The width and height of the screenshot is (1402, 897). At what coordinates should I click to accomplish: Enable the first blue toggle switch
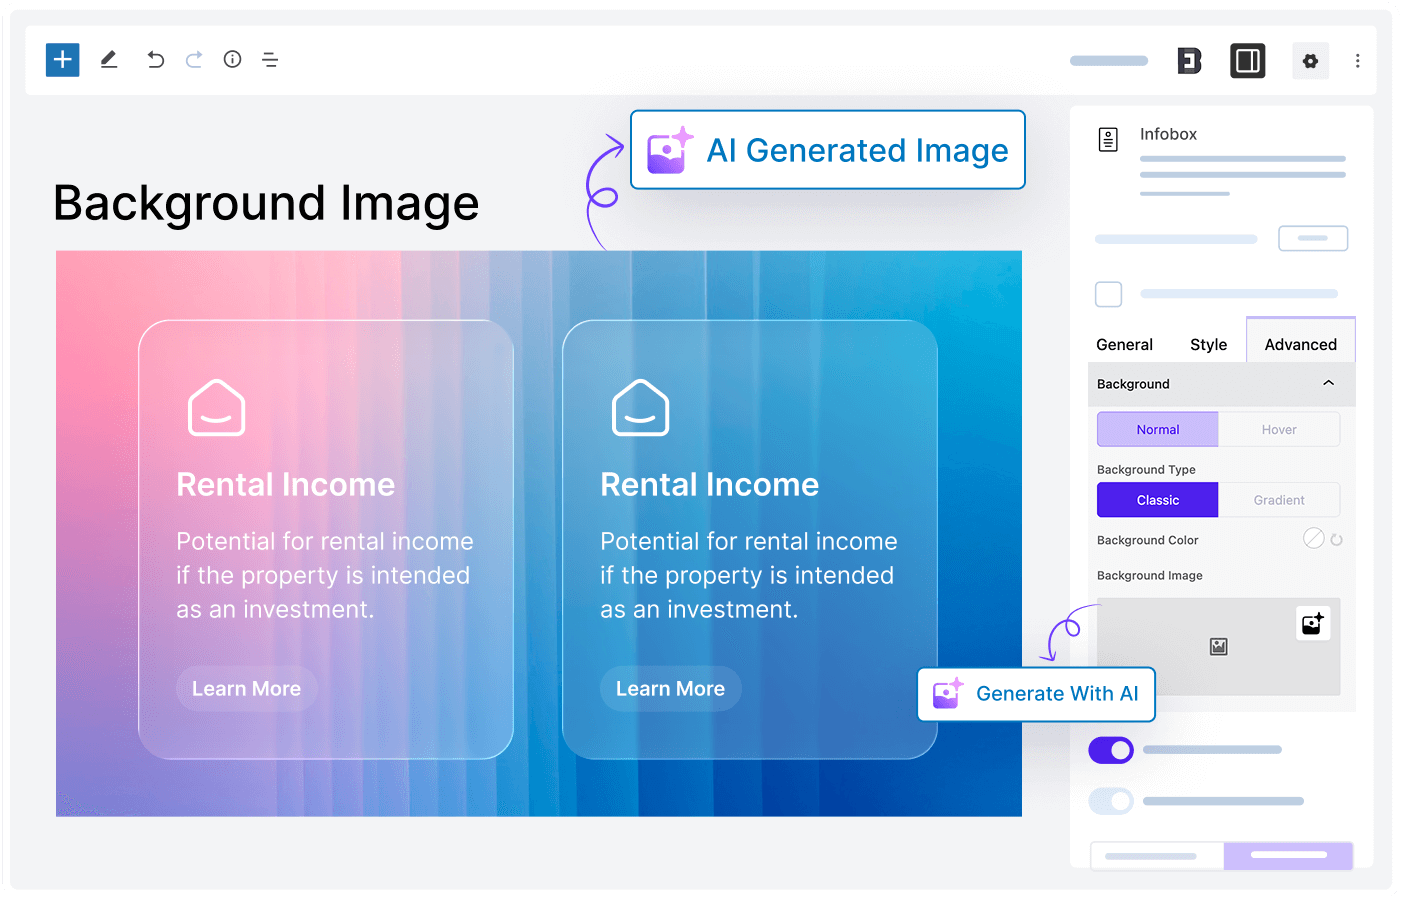click(x=1111, y=750)
